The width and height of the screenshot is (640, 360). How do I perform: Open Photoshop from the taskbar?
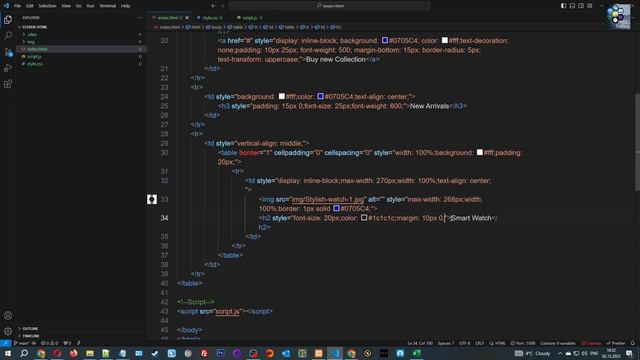click(x=220, y=353)
